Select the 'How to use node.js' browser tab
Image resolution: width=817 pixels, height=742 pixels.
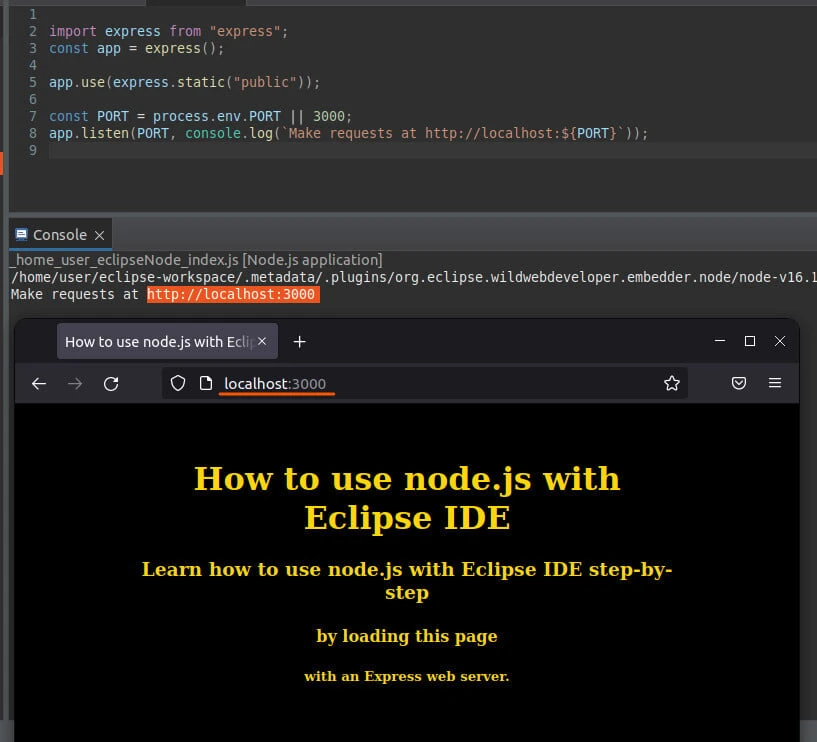(155, 342)
